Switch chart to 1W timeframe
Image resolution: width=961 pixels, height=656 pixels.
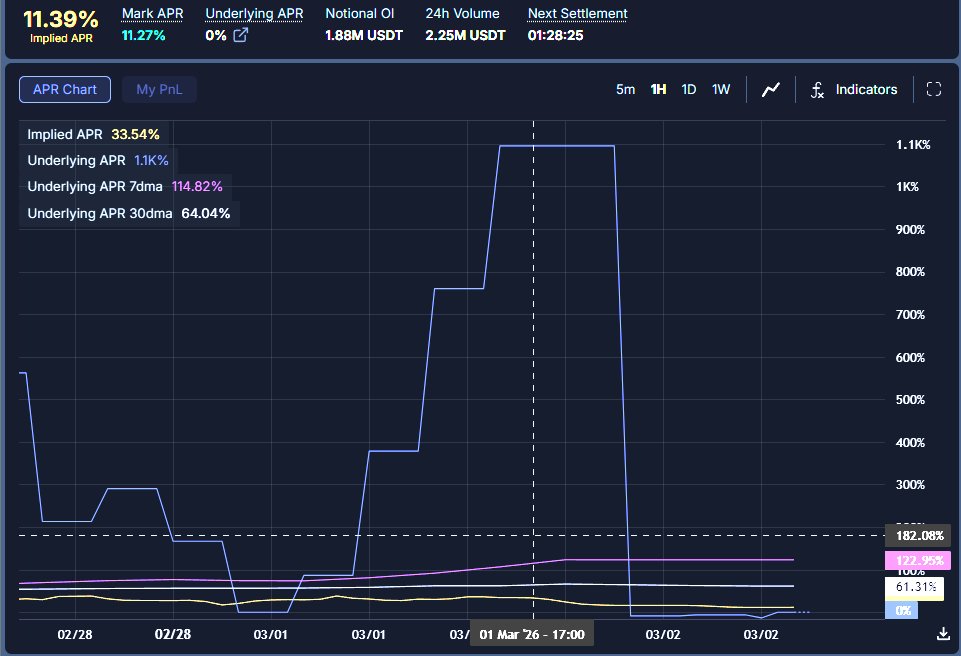pyautogui.click(x=721, y=90)
